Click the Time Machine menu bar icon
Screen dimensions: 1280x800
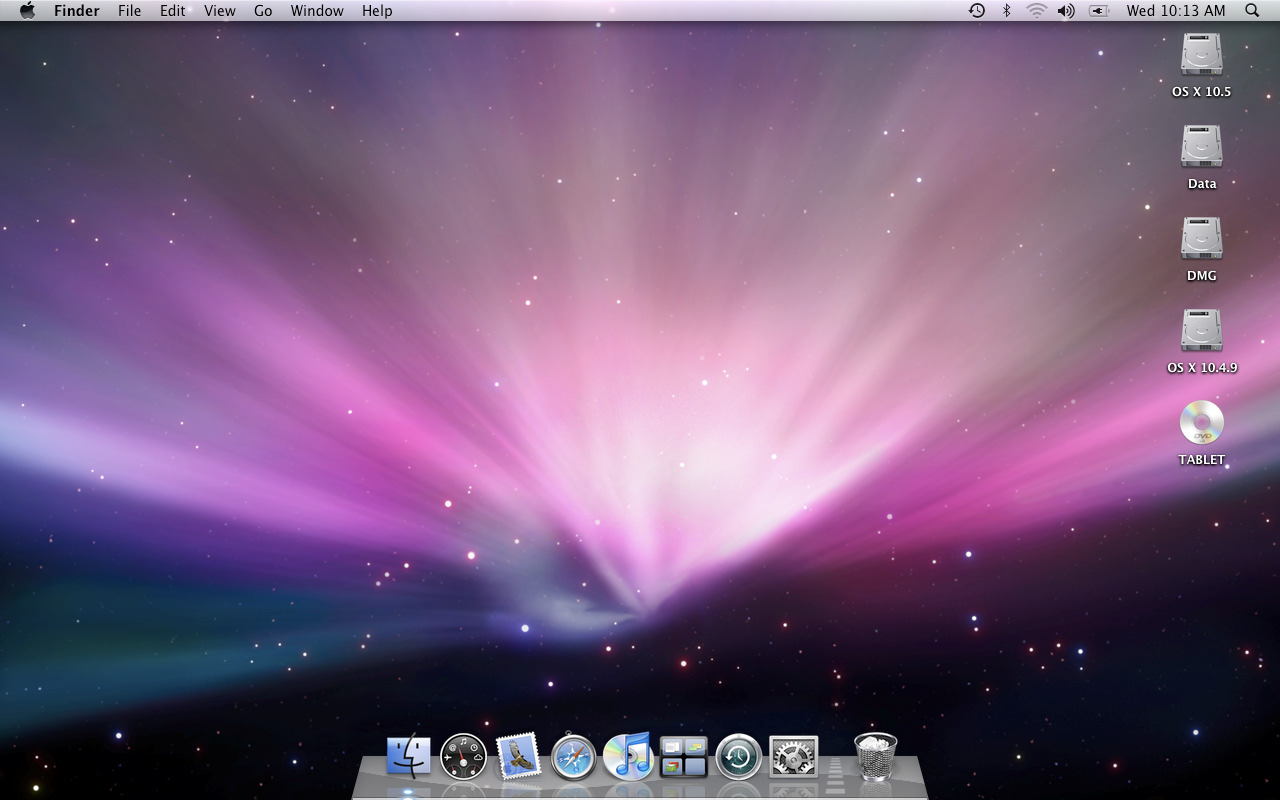click(977, 10)
